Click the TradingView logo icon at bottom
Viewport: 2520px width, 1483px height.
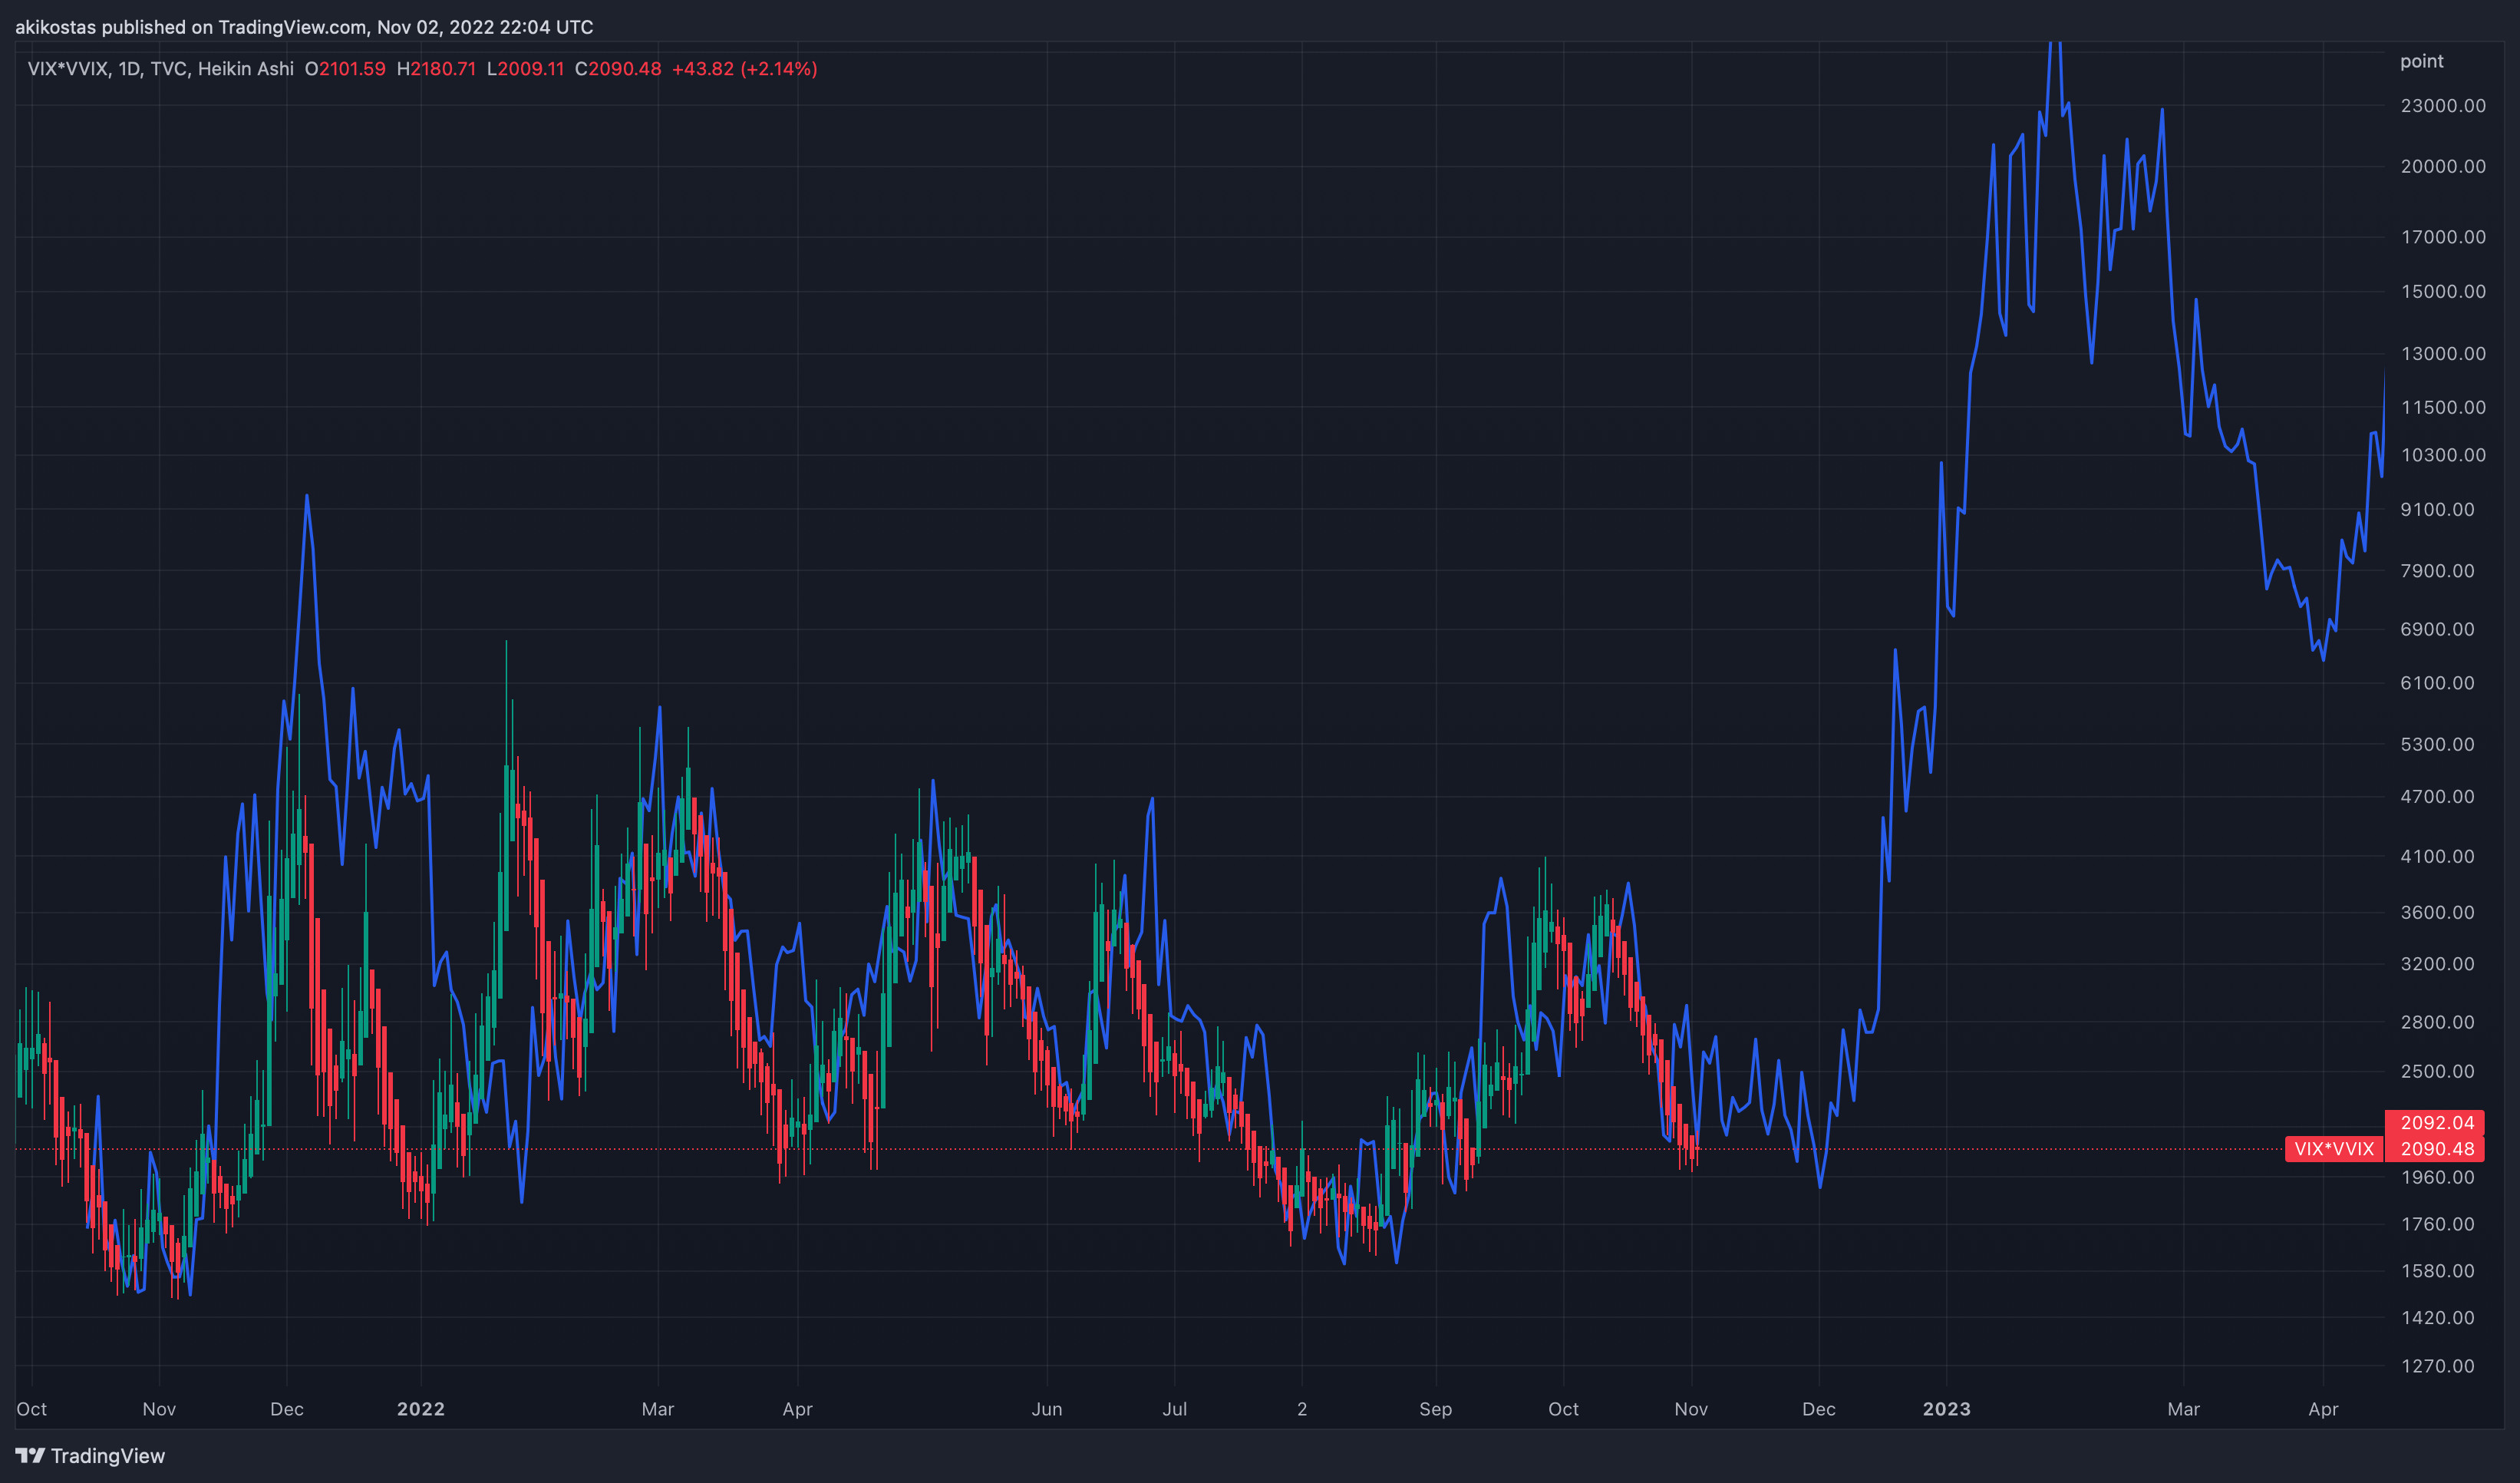[x=30, y=1455]
